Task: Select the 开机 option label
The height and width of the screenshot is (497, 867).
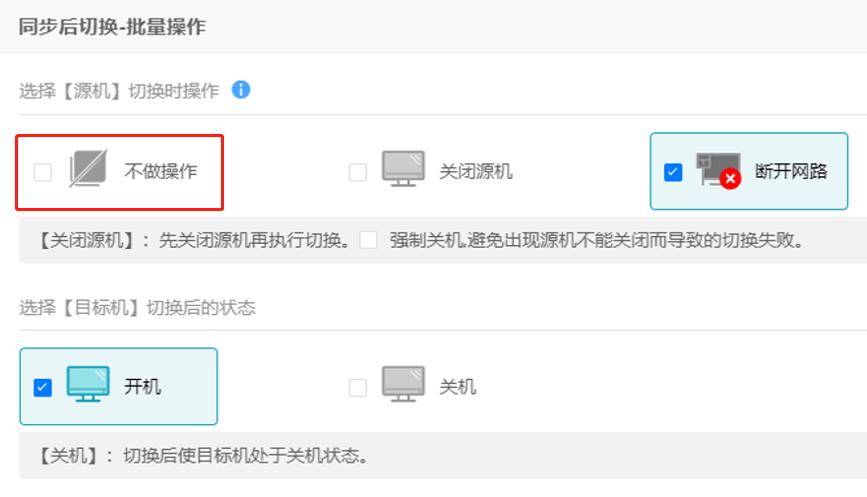Action: tap(143, 386)
